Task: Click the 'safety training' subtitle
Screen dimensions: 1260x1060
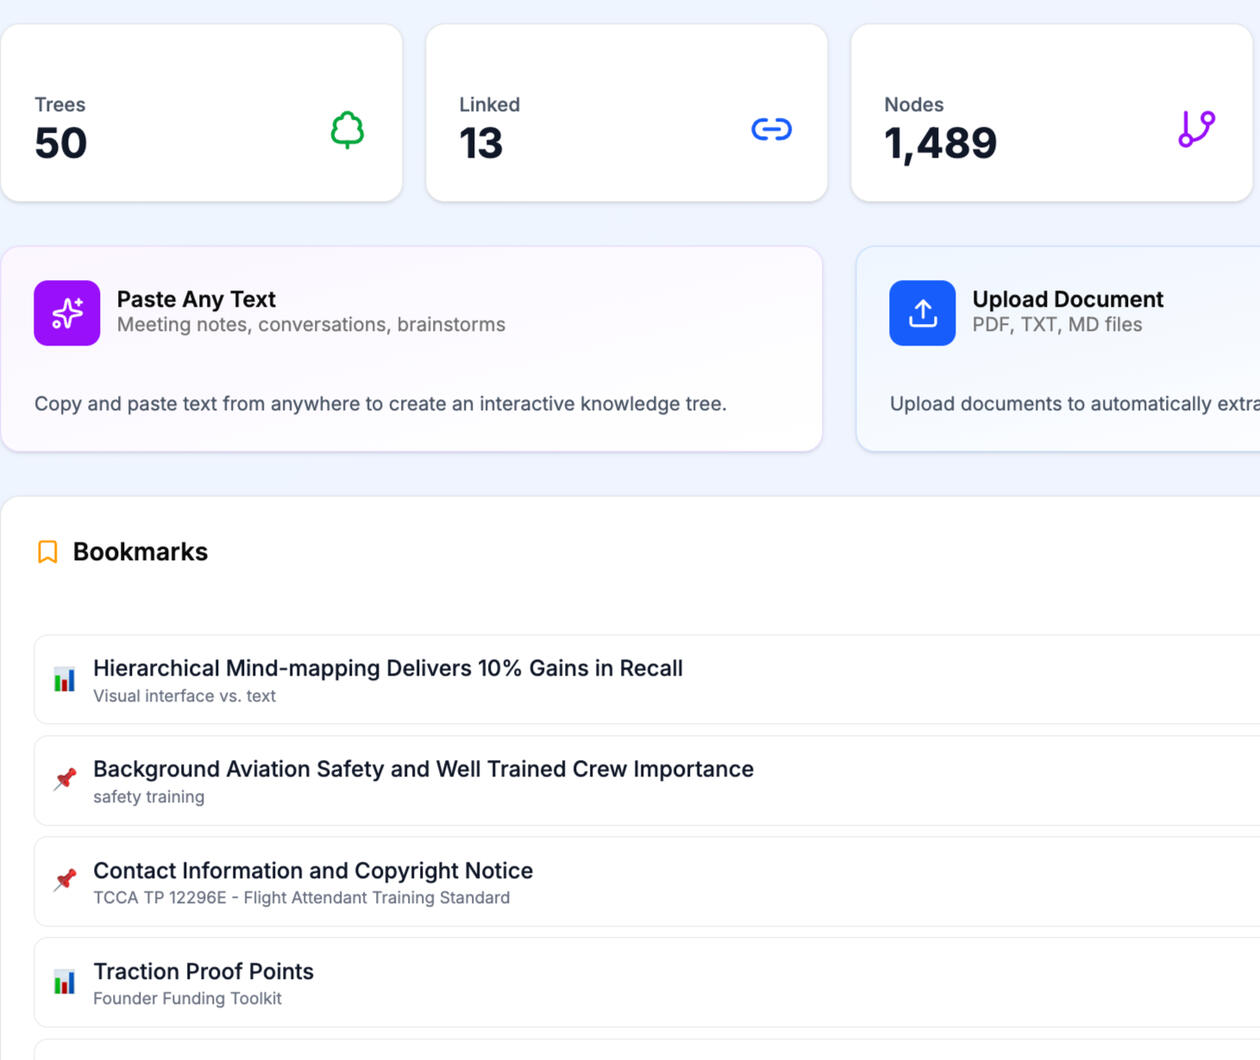Action: tap(149, 797)
